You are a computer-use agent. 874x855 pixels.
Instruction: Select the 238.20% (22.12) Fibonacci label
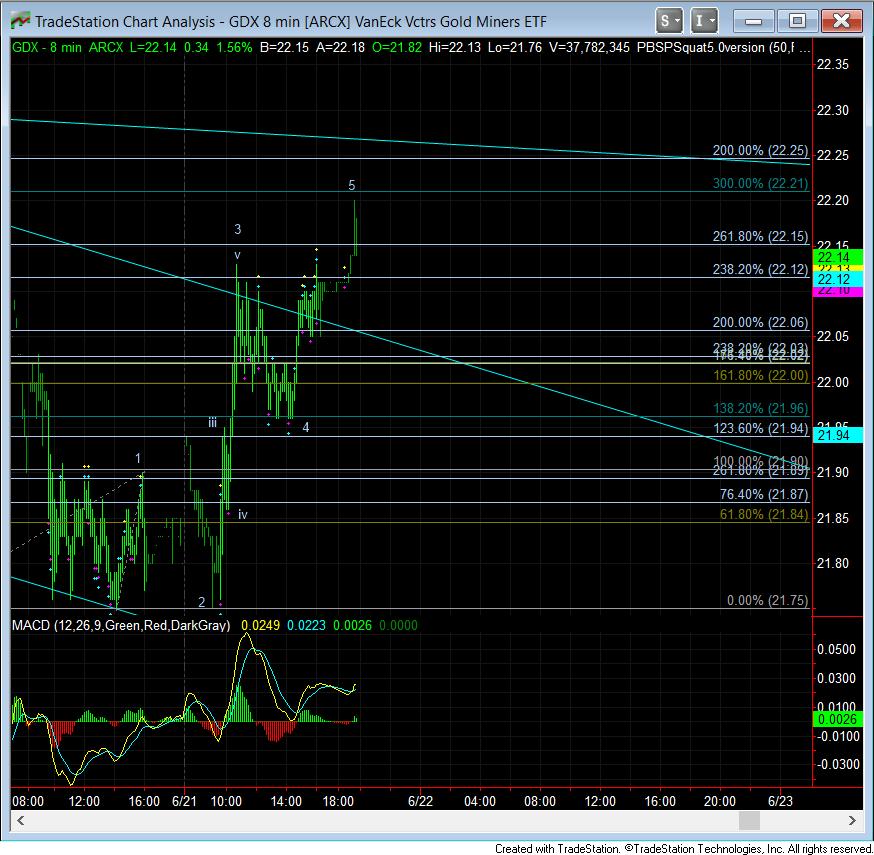coord(760,269)
